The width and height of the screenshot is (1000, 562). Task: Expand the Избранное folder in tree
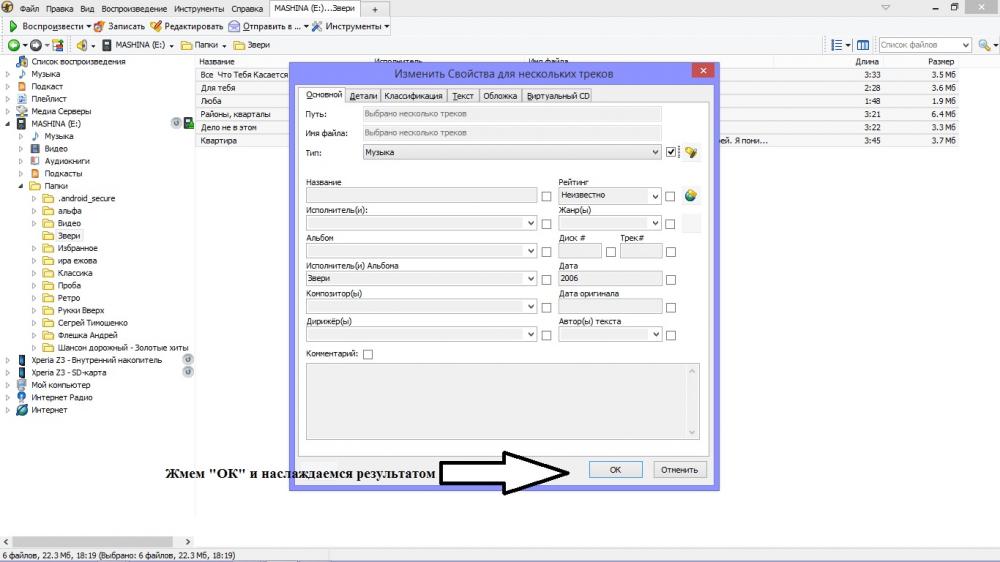[x=34, y=248]
